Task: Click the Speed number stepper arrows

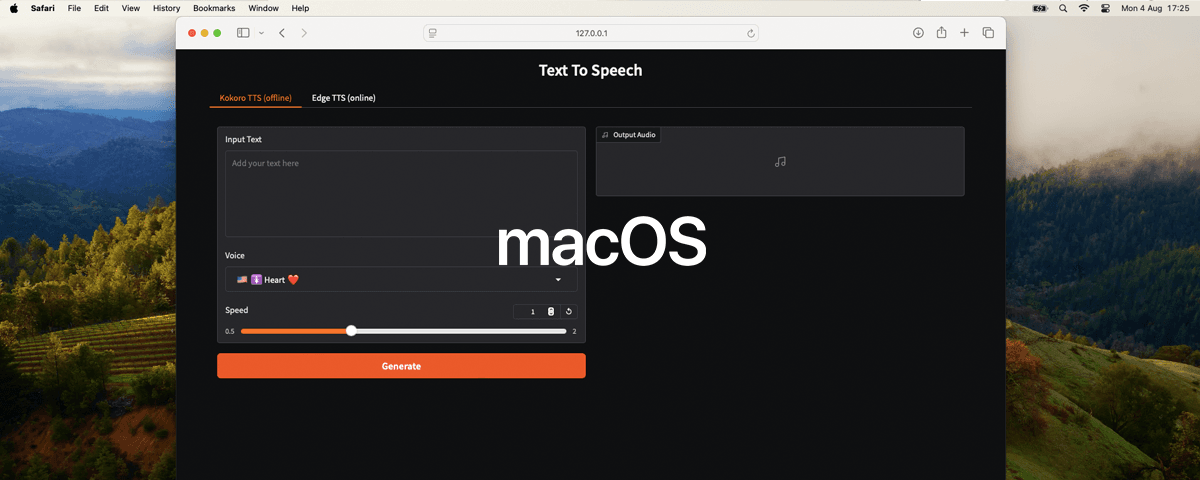Action: (551, 312)
